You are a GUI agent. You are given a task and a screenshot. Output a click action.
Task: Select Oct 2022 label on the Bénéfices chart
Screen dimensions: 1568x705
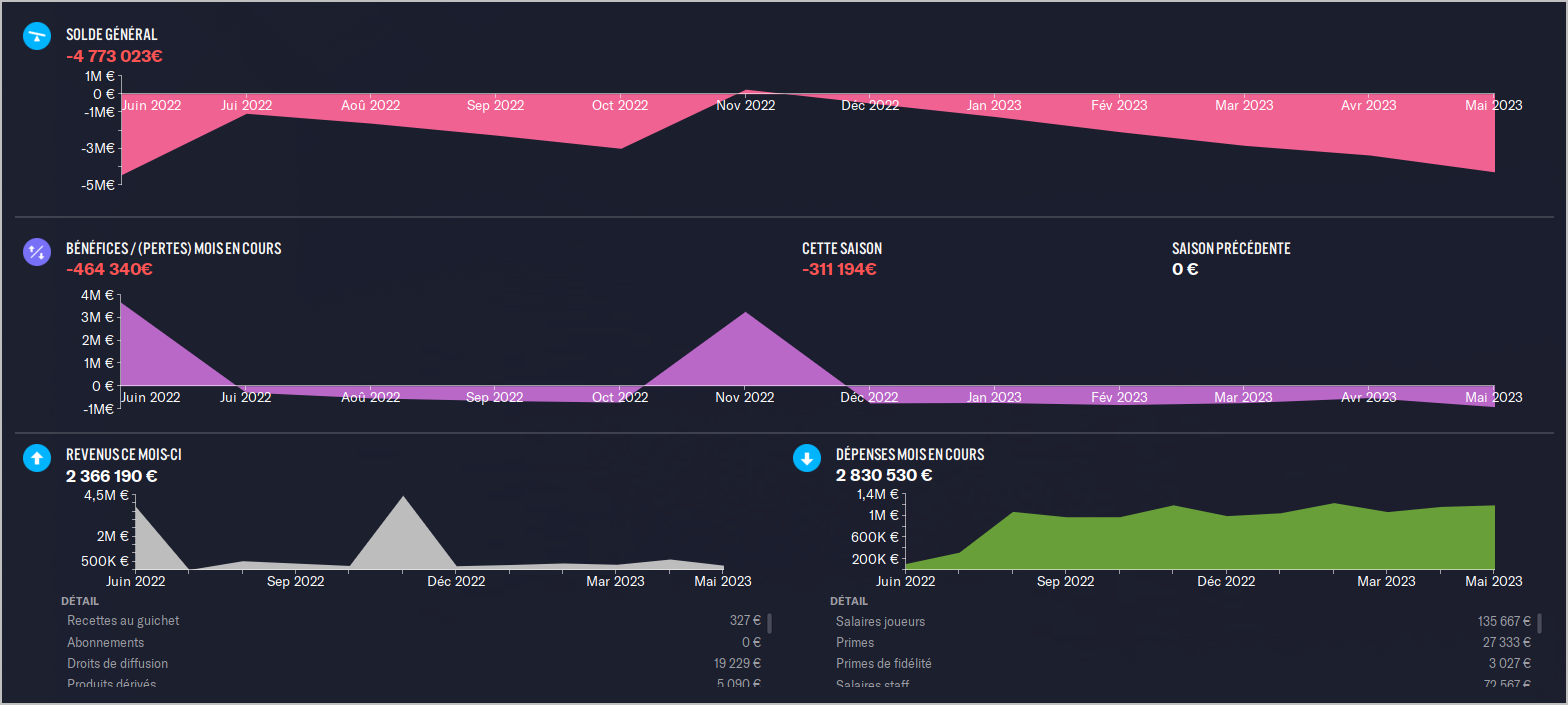tap(620, 397)
